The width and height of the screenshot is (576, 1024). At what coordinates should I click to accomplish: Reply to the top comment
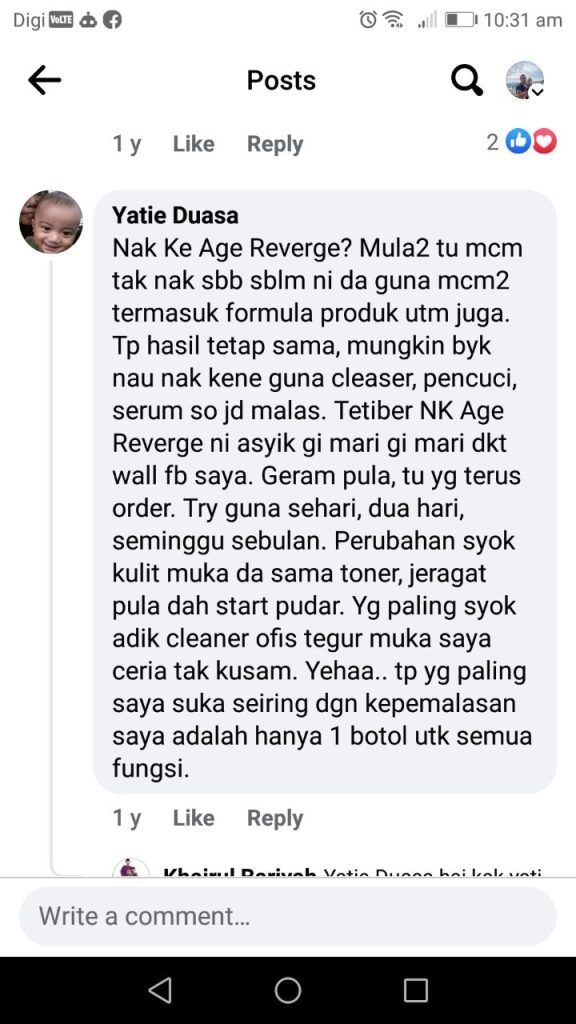[x=275, y=144]
